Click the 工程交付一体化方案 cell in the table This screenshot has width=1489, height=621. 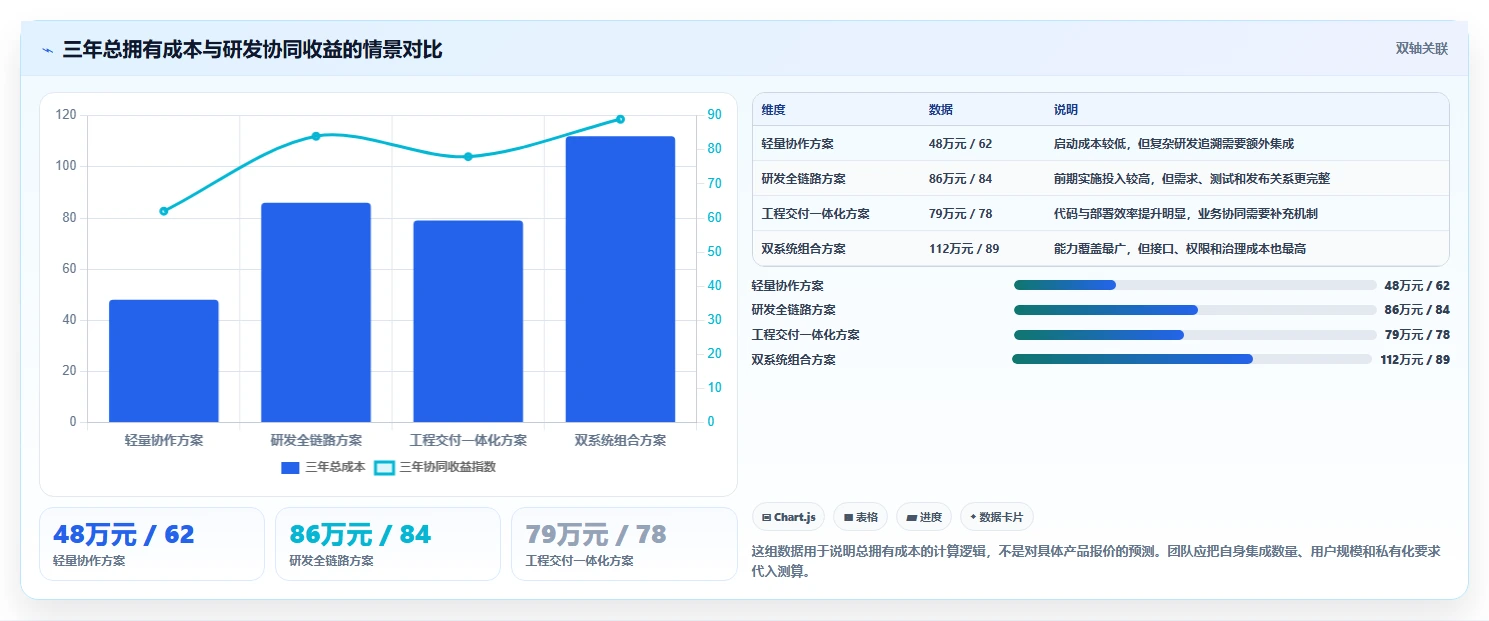[815, 214]
